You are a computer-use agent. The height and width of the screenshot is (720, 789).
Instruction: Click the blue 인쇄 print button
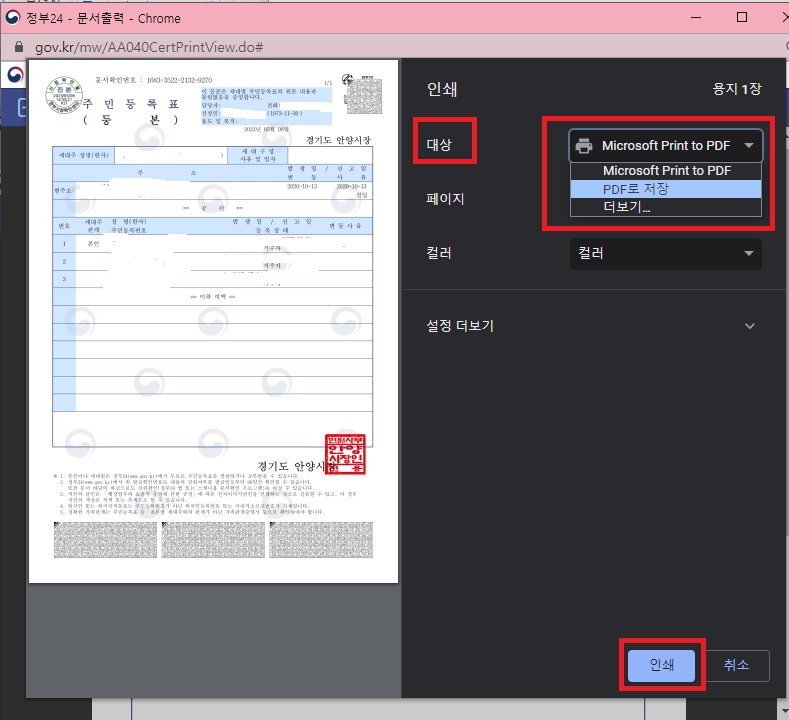[662, 665]
